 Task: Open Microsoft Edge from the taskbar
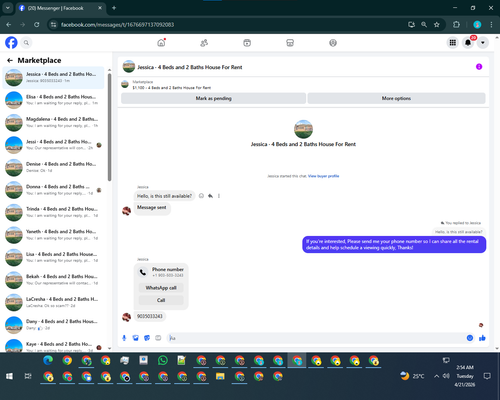click(x=48, y=360)
